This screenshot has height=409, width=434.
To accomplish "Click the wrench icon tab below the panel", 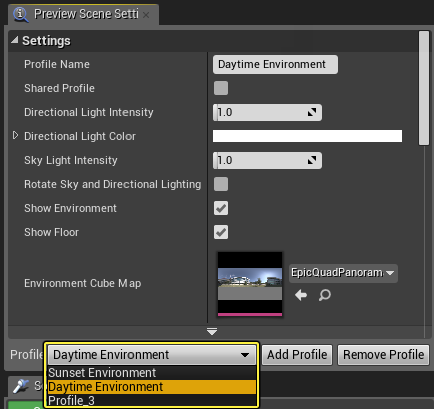I will point(21,386).
